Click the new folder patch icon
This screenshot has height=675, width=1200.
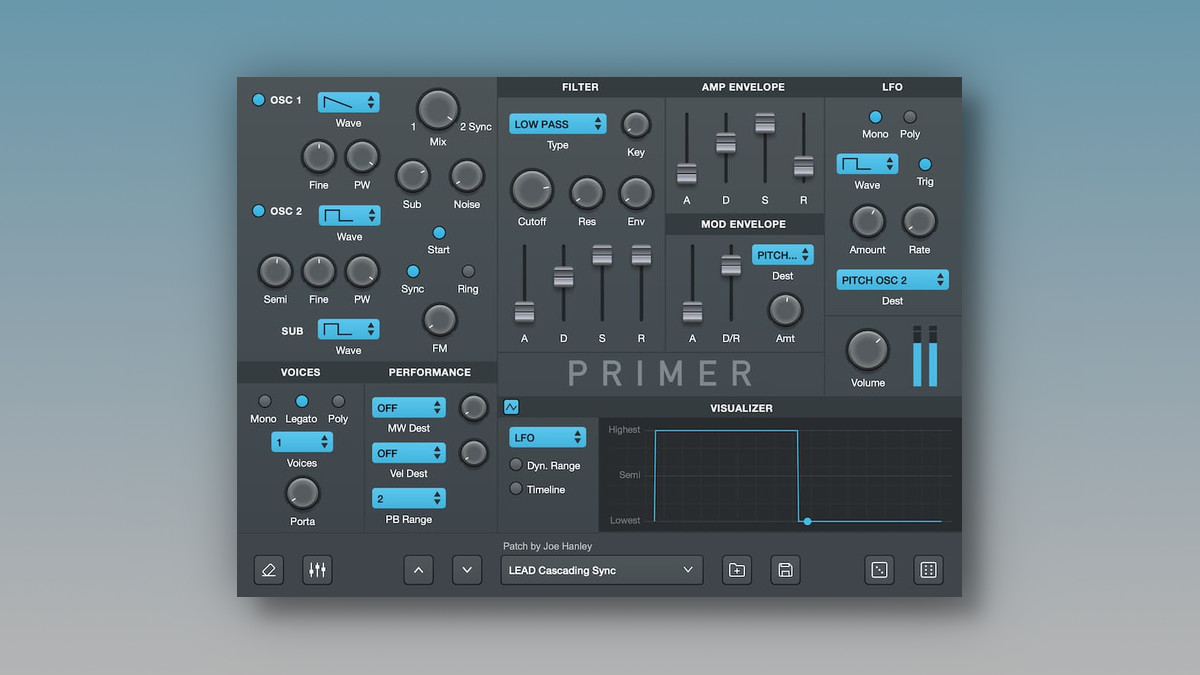tap(737, 570)
